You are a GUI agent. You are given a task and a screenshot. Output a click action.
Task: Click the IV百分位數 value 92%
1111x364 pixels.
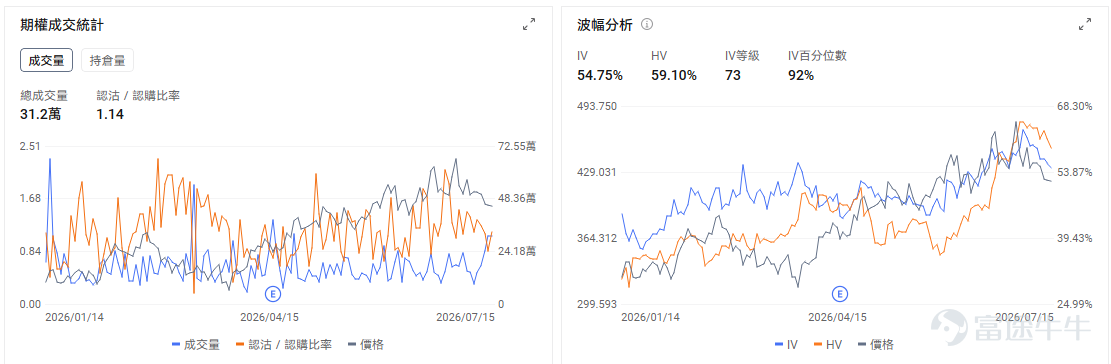coord(801,75)
